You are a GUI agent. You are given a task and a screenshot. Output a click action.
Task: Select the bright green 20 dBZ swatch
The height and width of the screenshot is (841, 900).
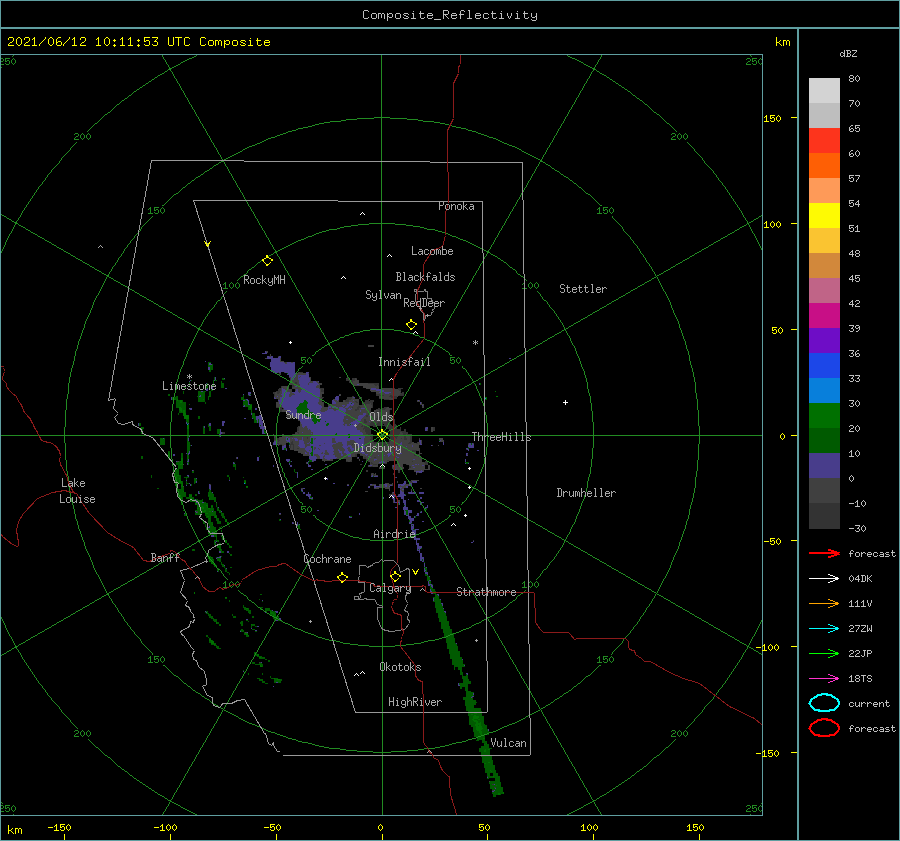click(824, 416)
